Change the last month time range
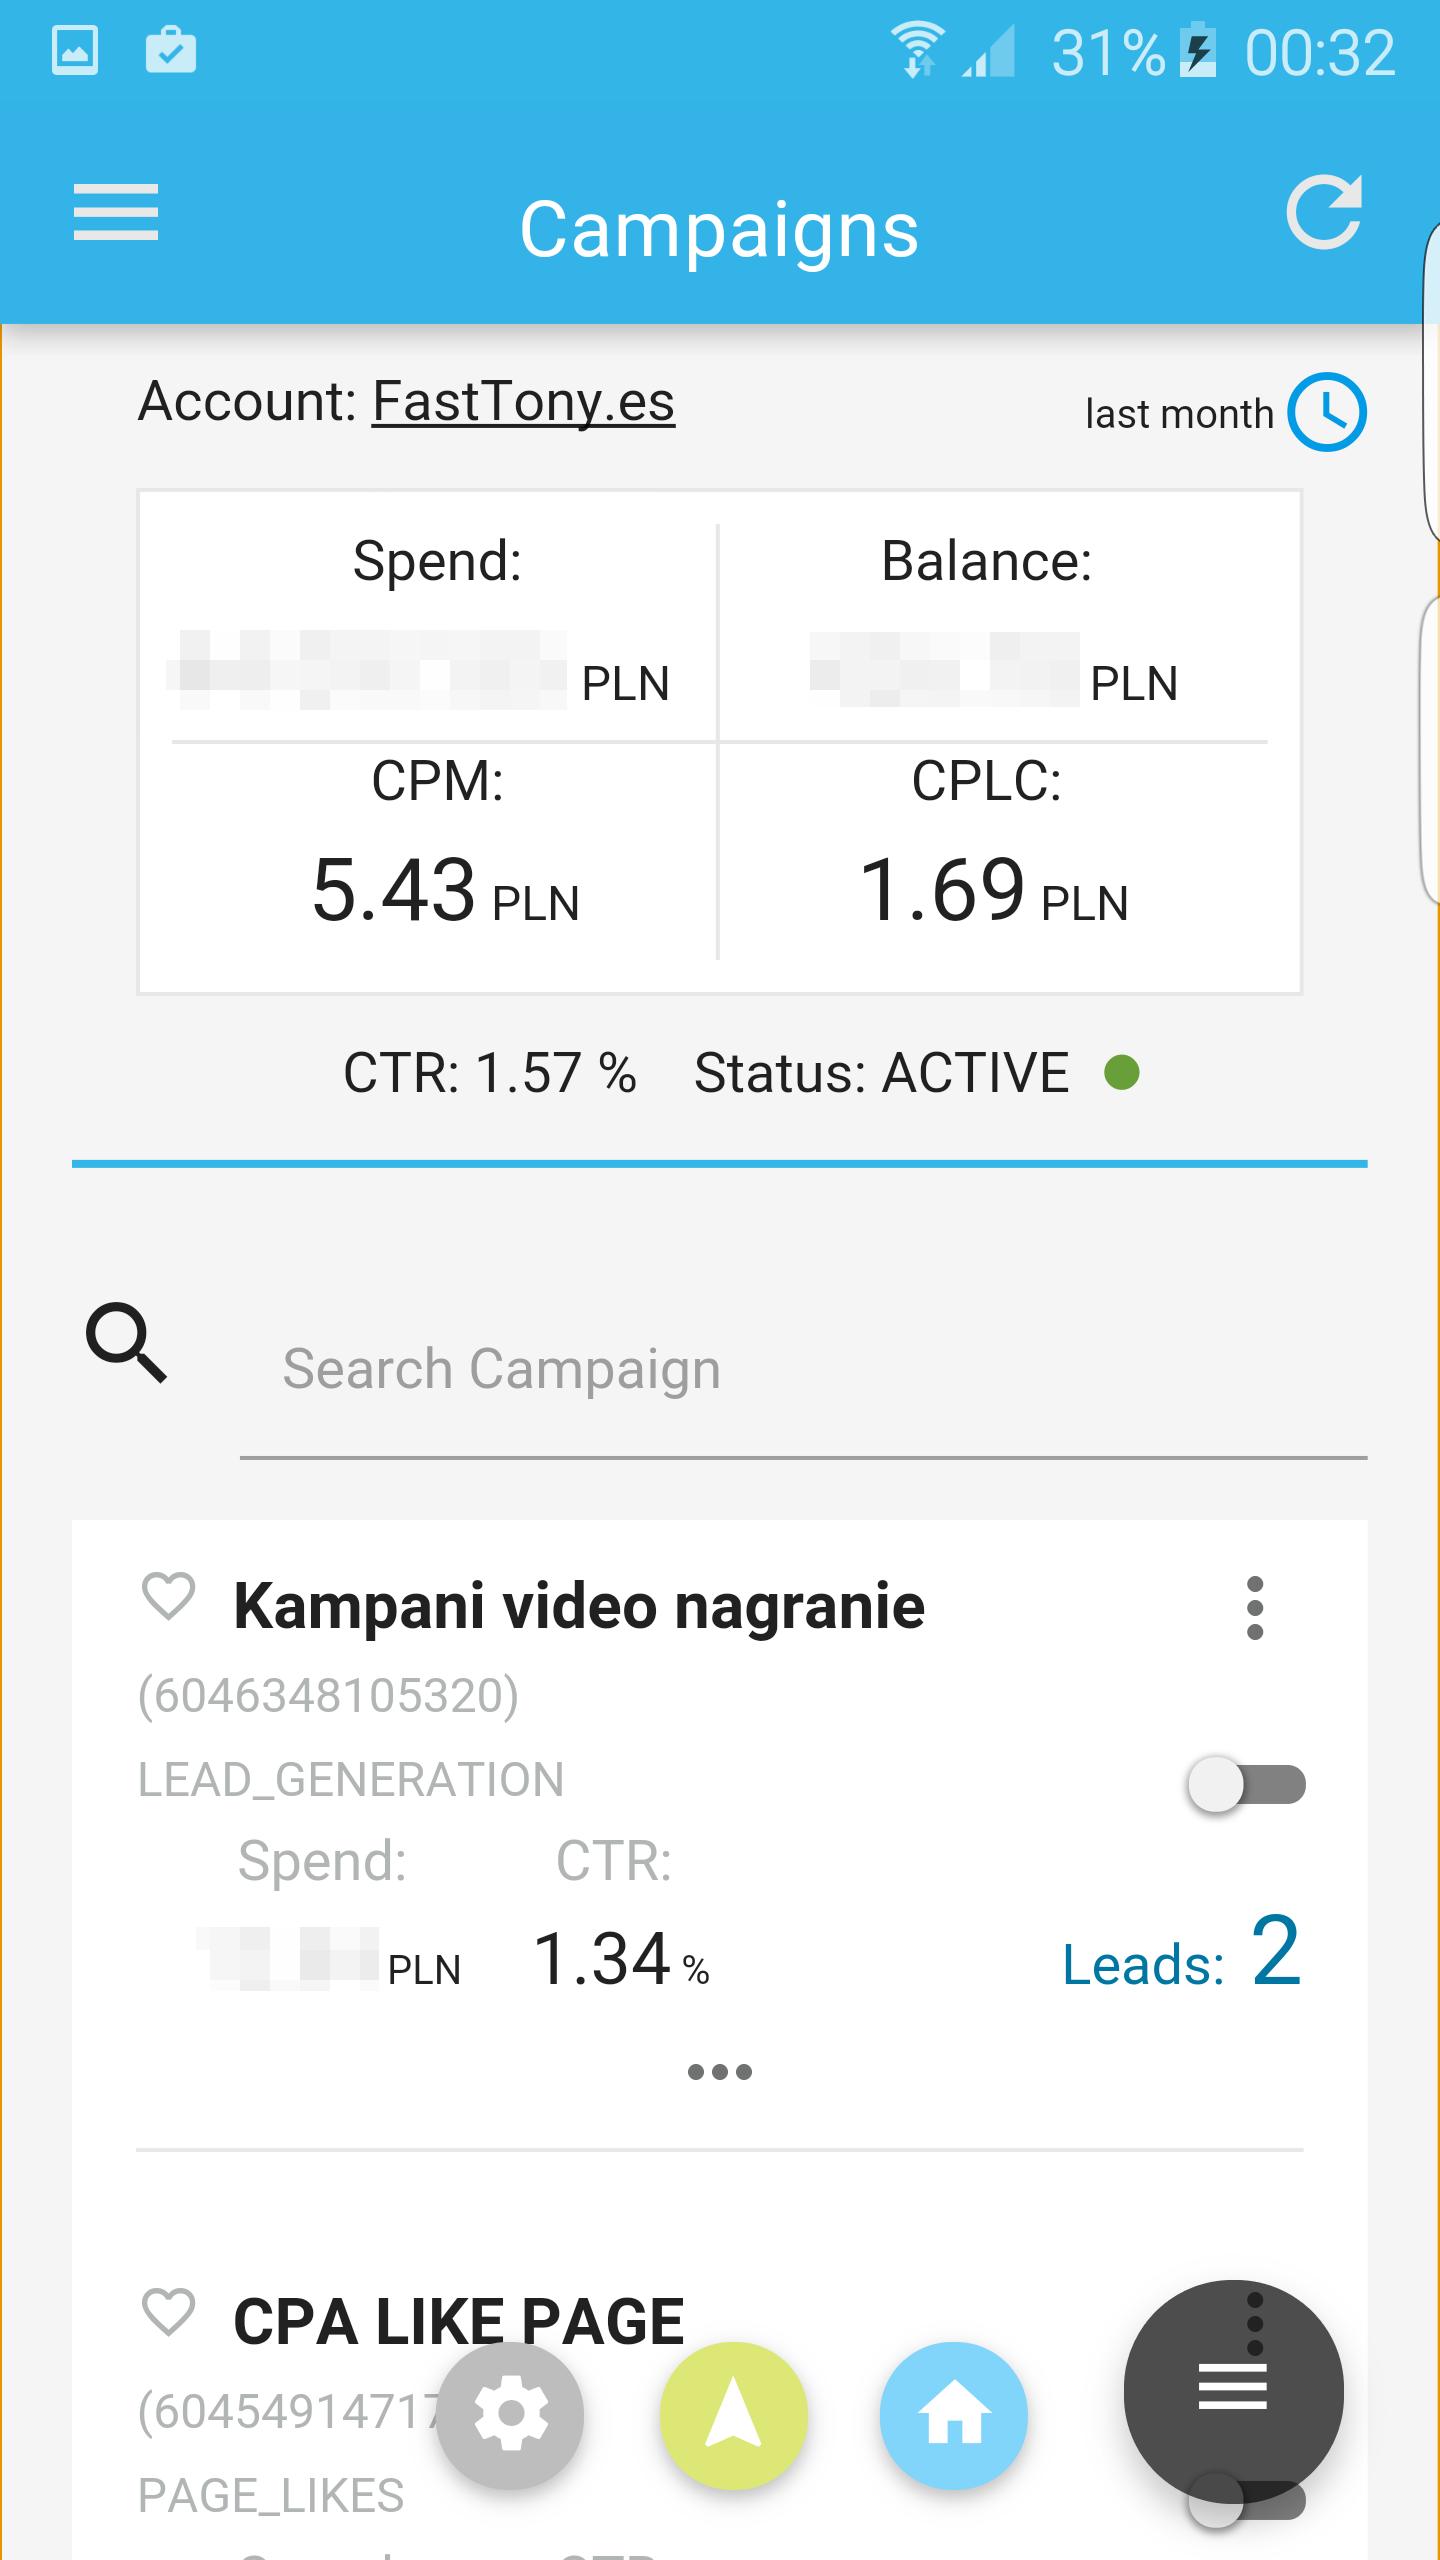1440x2560 pixels. click(1326, 412)
